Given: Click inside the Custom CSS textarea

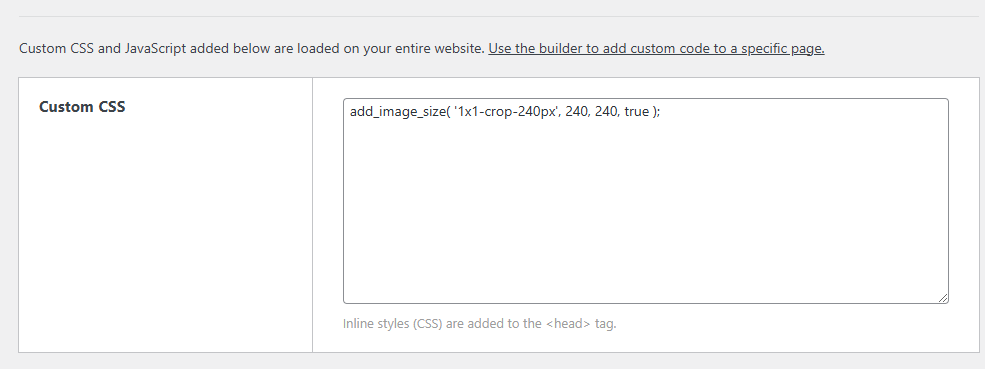Looking at the screenshot, I should [646, 201].
